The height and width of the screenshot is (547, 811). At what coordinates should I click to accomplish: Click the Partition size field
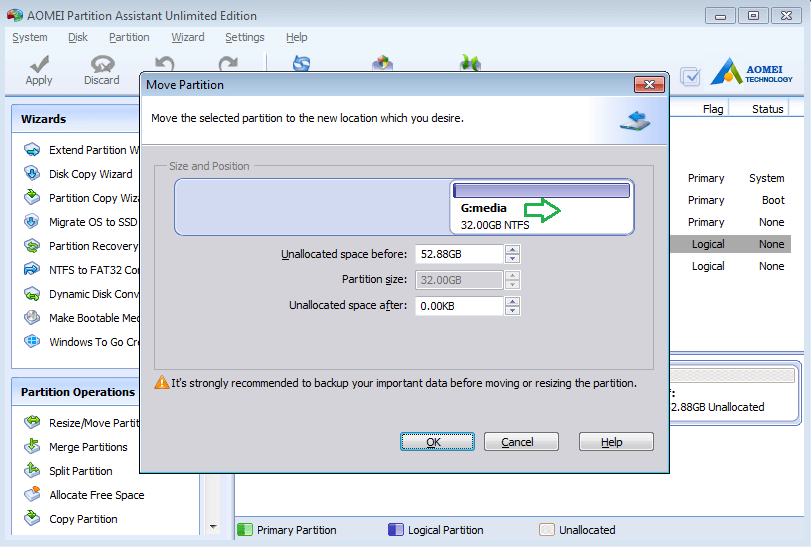pyautogui.click(x=459, y=280)
